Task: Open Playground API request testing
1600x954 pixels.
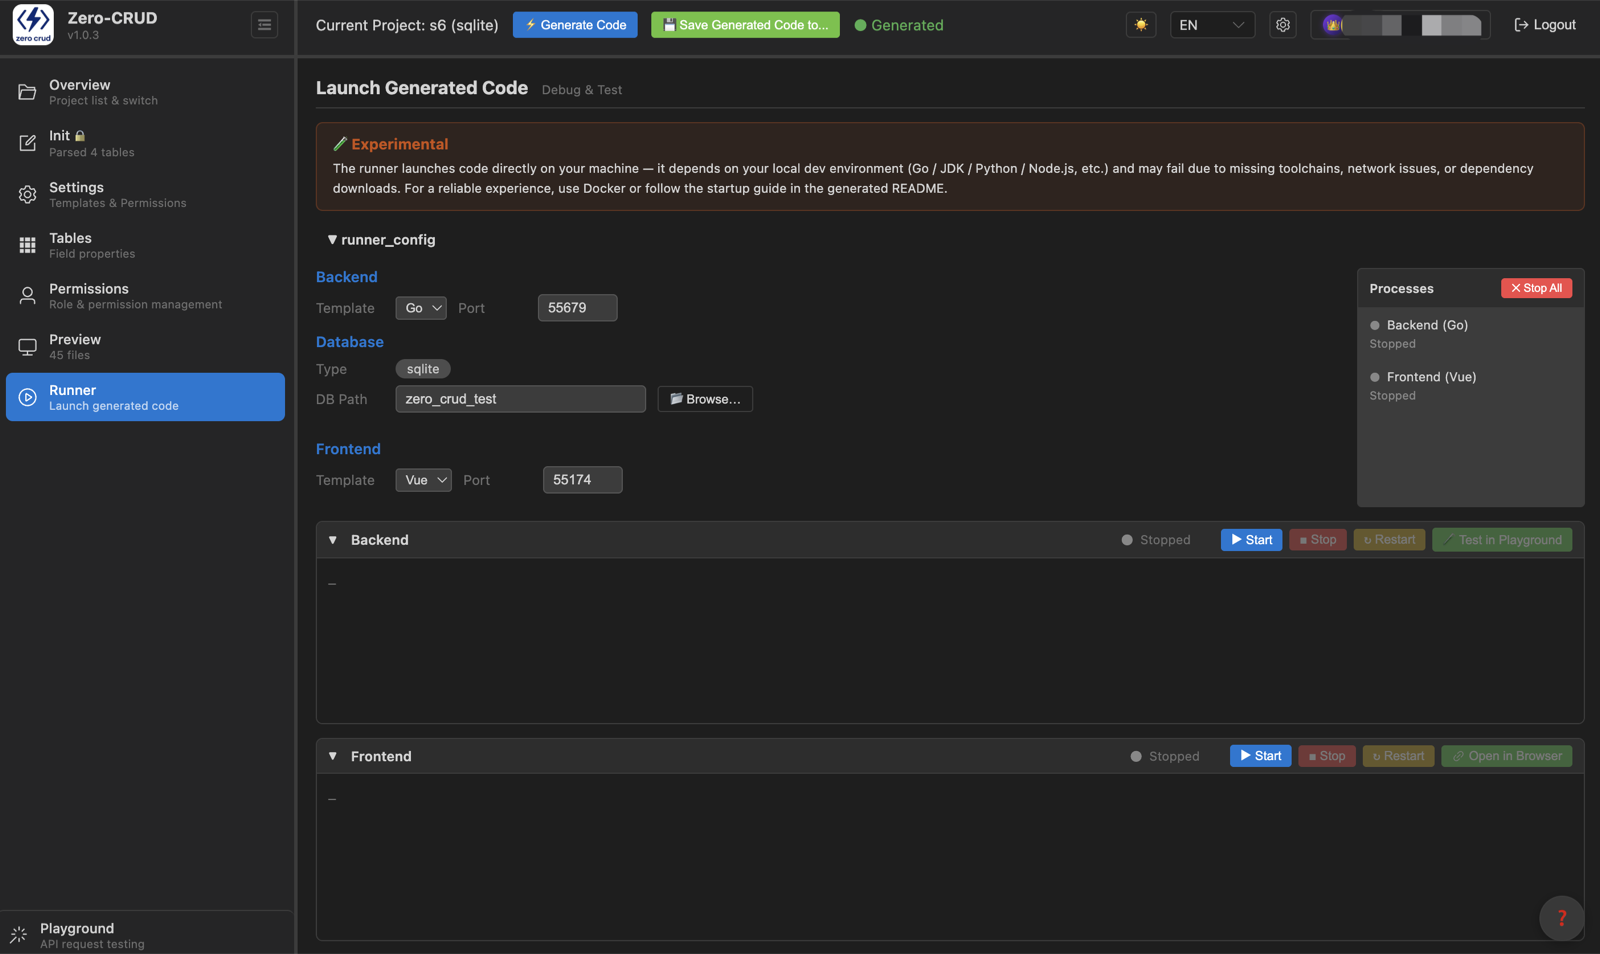Action: [x=145, y=935]
